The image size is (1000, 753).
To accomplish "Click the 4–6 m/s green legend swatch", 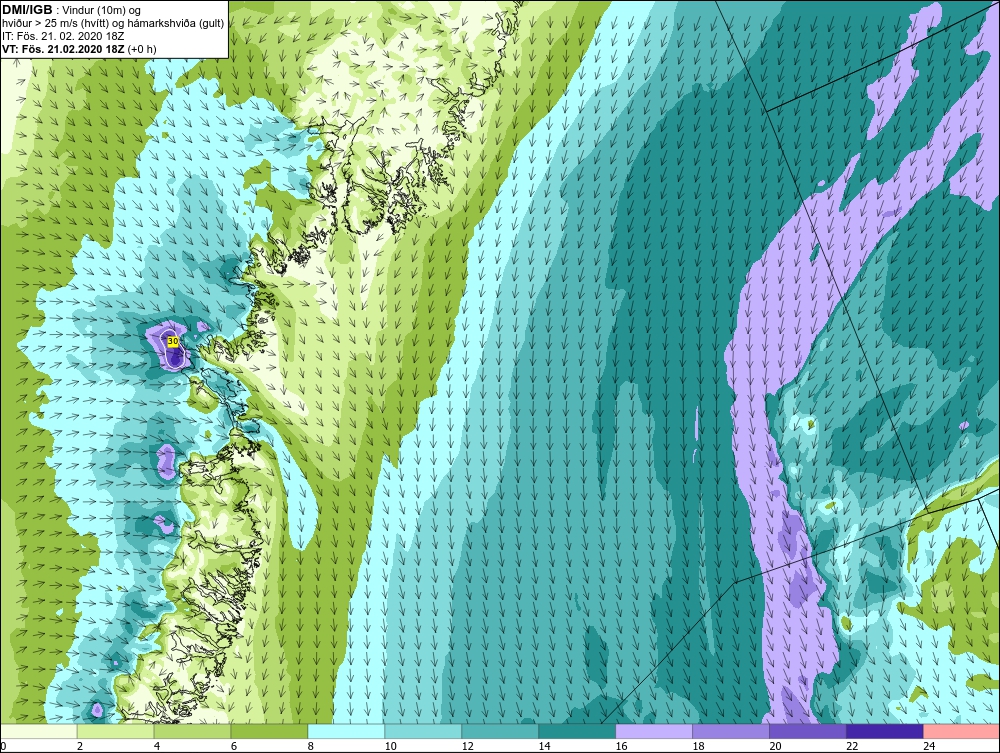I will click(193, 731).
